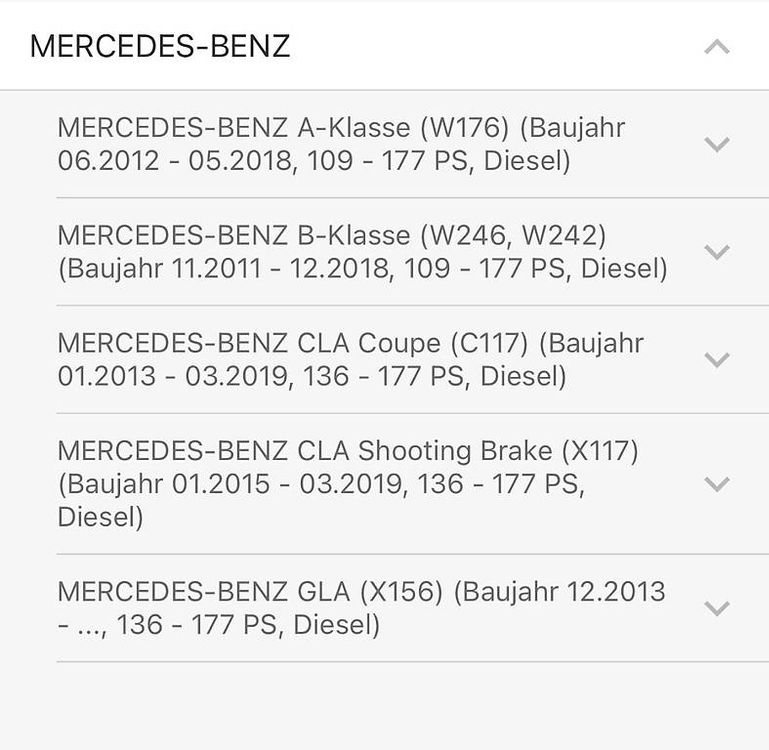
Task: Expand the CLA Coupe (C117) chevron arrow
Action: pos(717,360)
